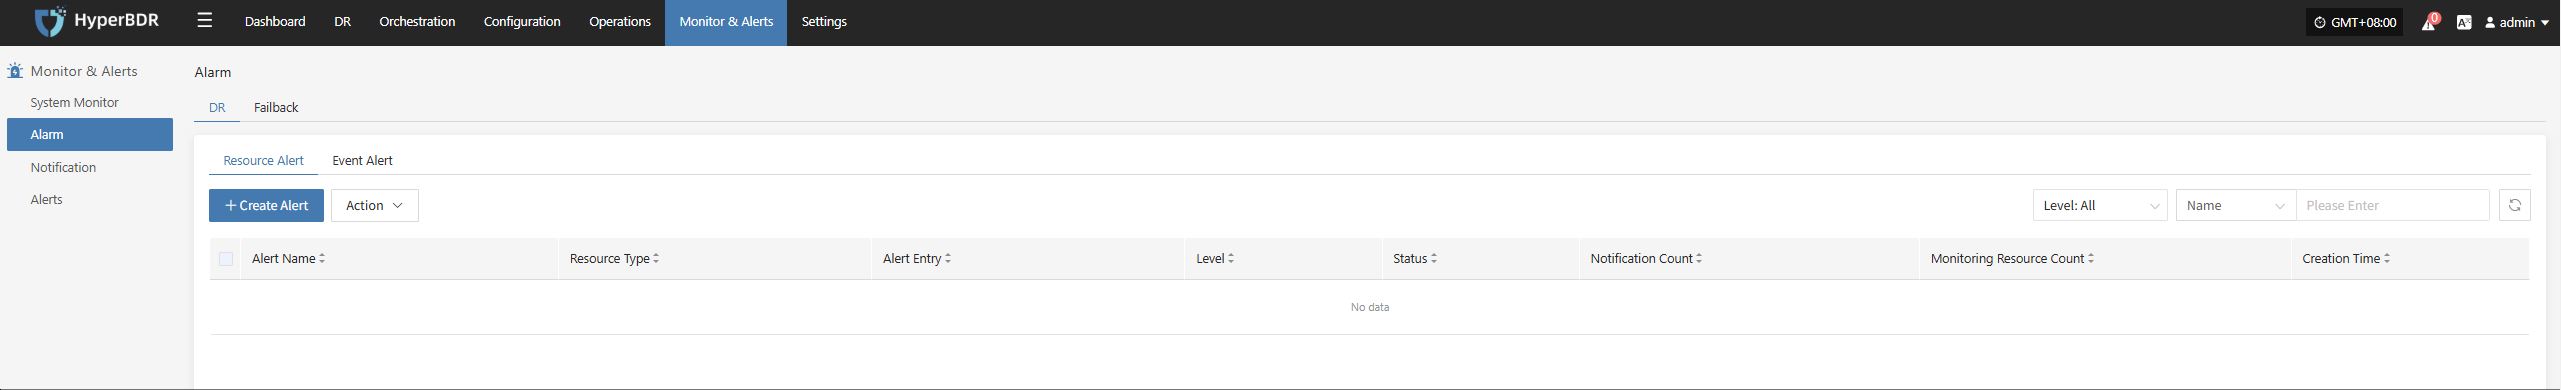Viewport: 2561px width, 390px height.
Task: Open Notification in the sidebar
Action: [63, 167]
